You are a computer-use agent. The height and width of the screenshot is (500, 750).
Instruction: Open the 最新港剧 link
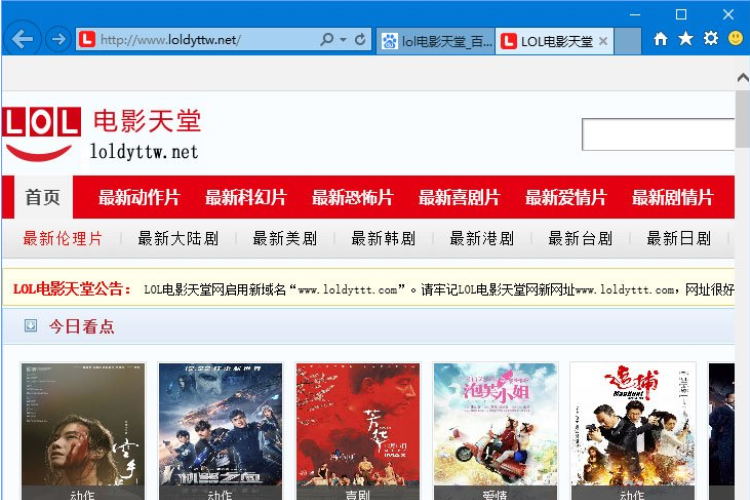click(x=482, y=238)
